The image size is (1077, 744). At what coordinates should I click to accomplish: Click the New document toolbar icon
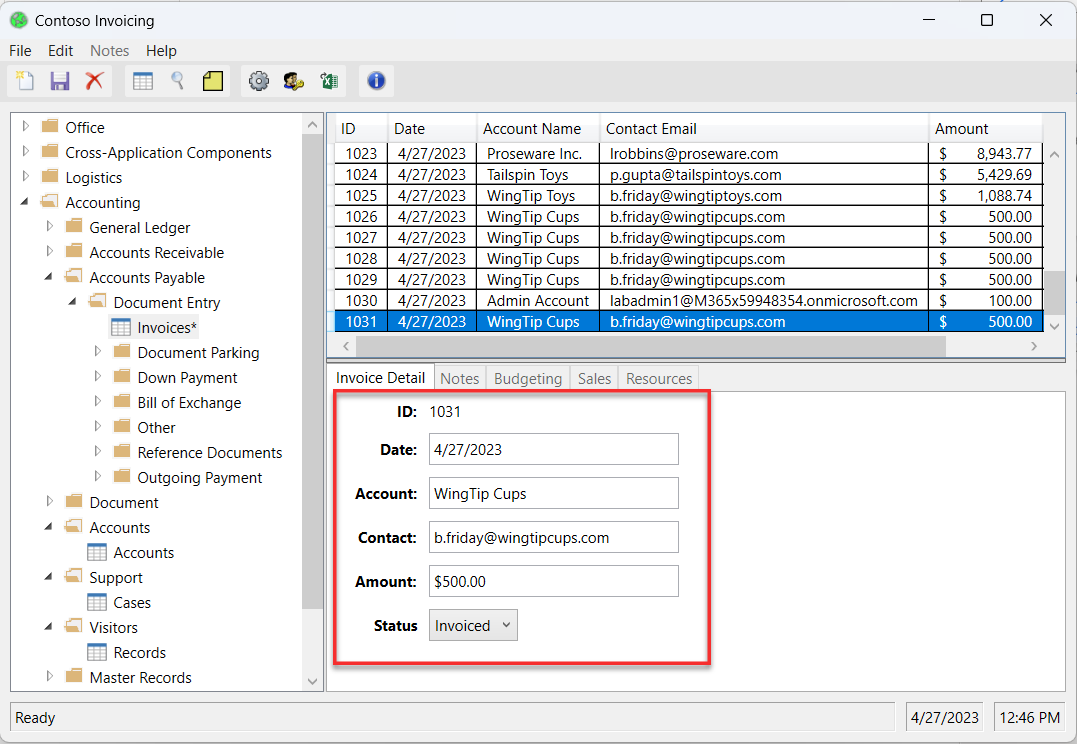coord(26,82)
